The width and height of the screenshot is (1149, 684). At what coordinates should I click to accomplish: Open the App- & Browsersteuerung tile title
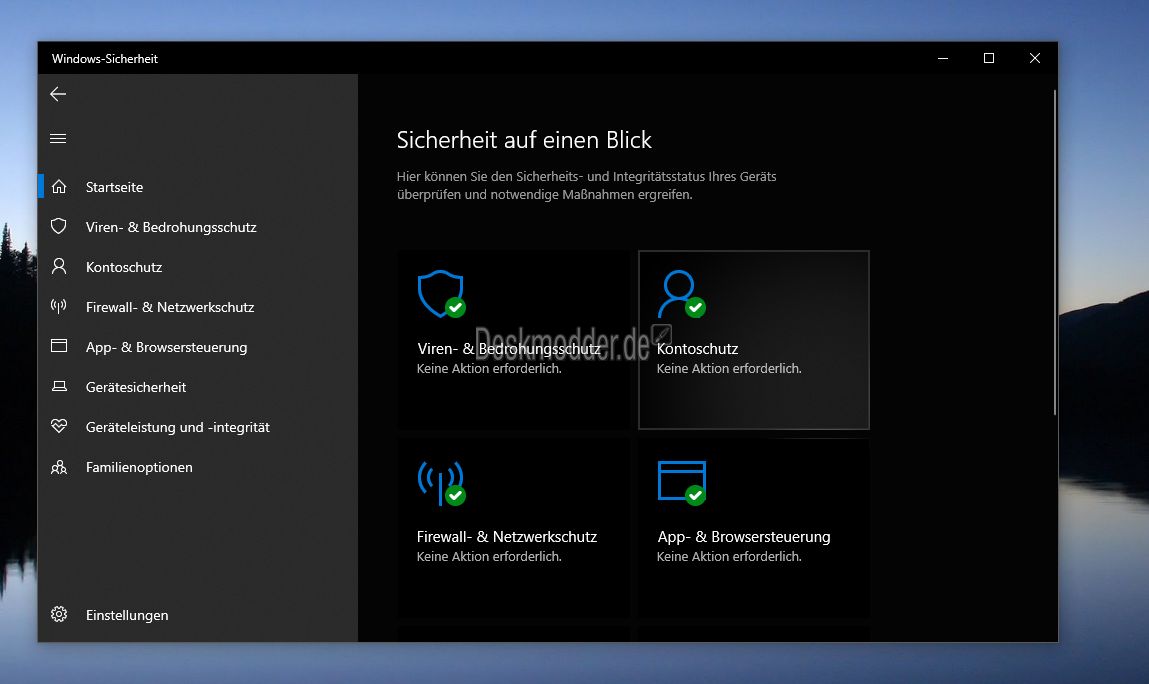[744, 537]
